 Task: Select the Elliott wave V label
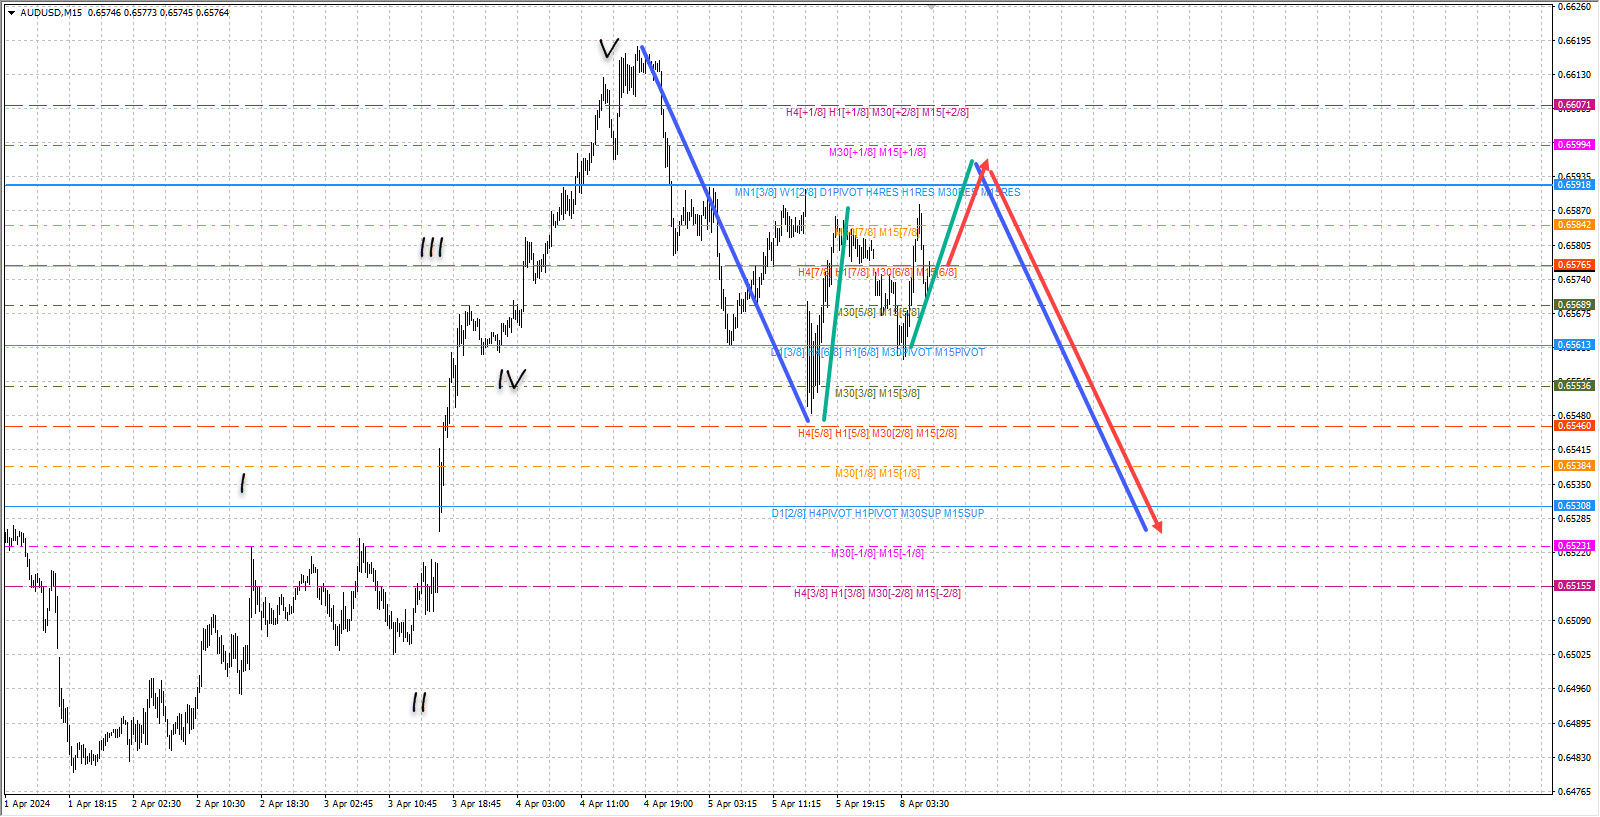click(x=608, y=48)
